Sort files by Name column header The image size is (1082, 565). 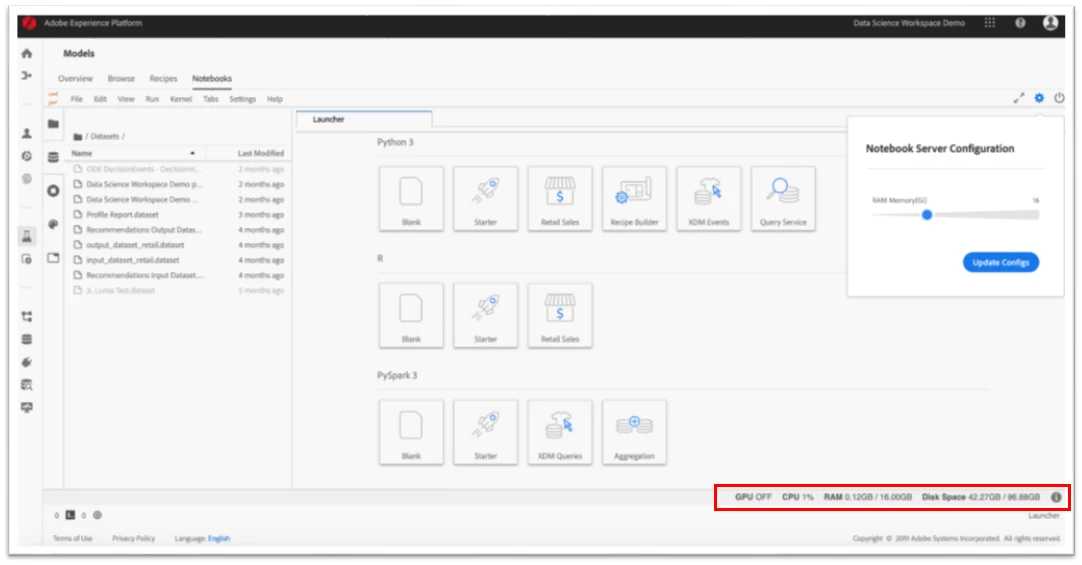[135, 153]
